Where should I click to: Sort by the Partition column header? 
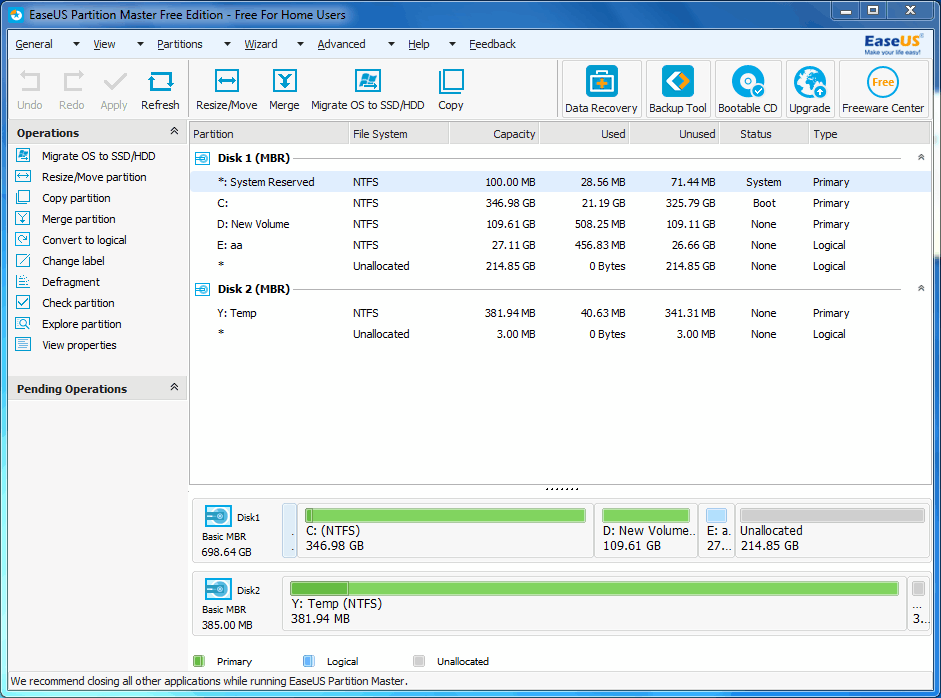point(269,134)
